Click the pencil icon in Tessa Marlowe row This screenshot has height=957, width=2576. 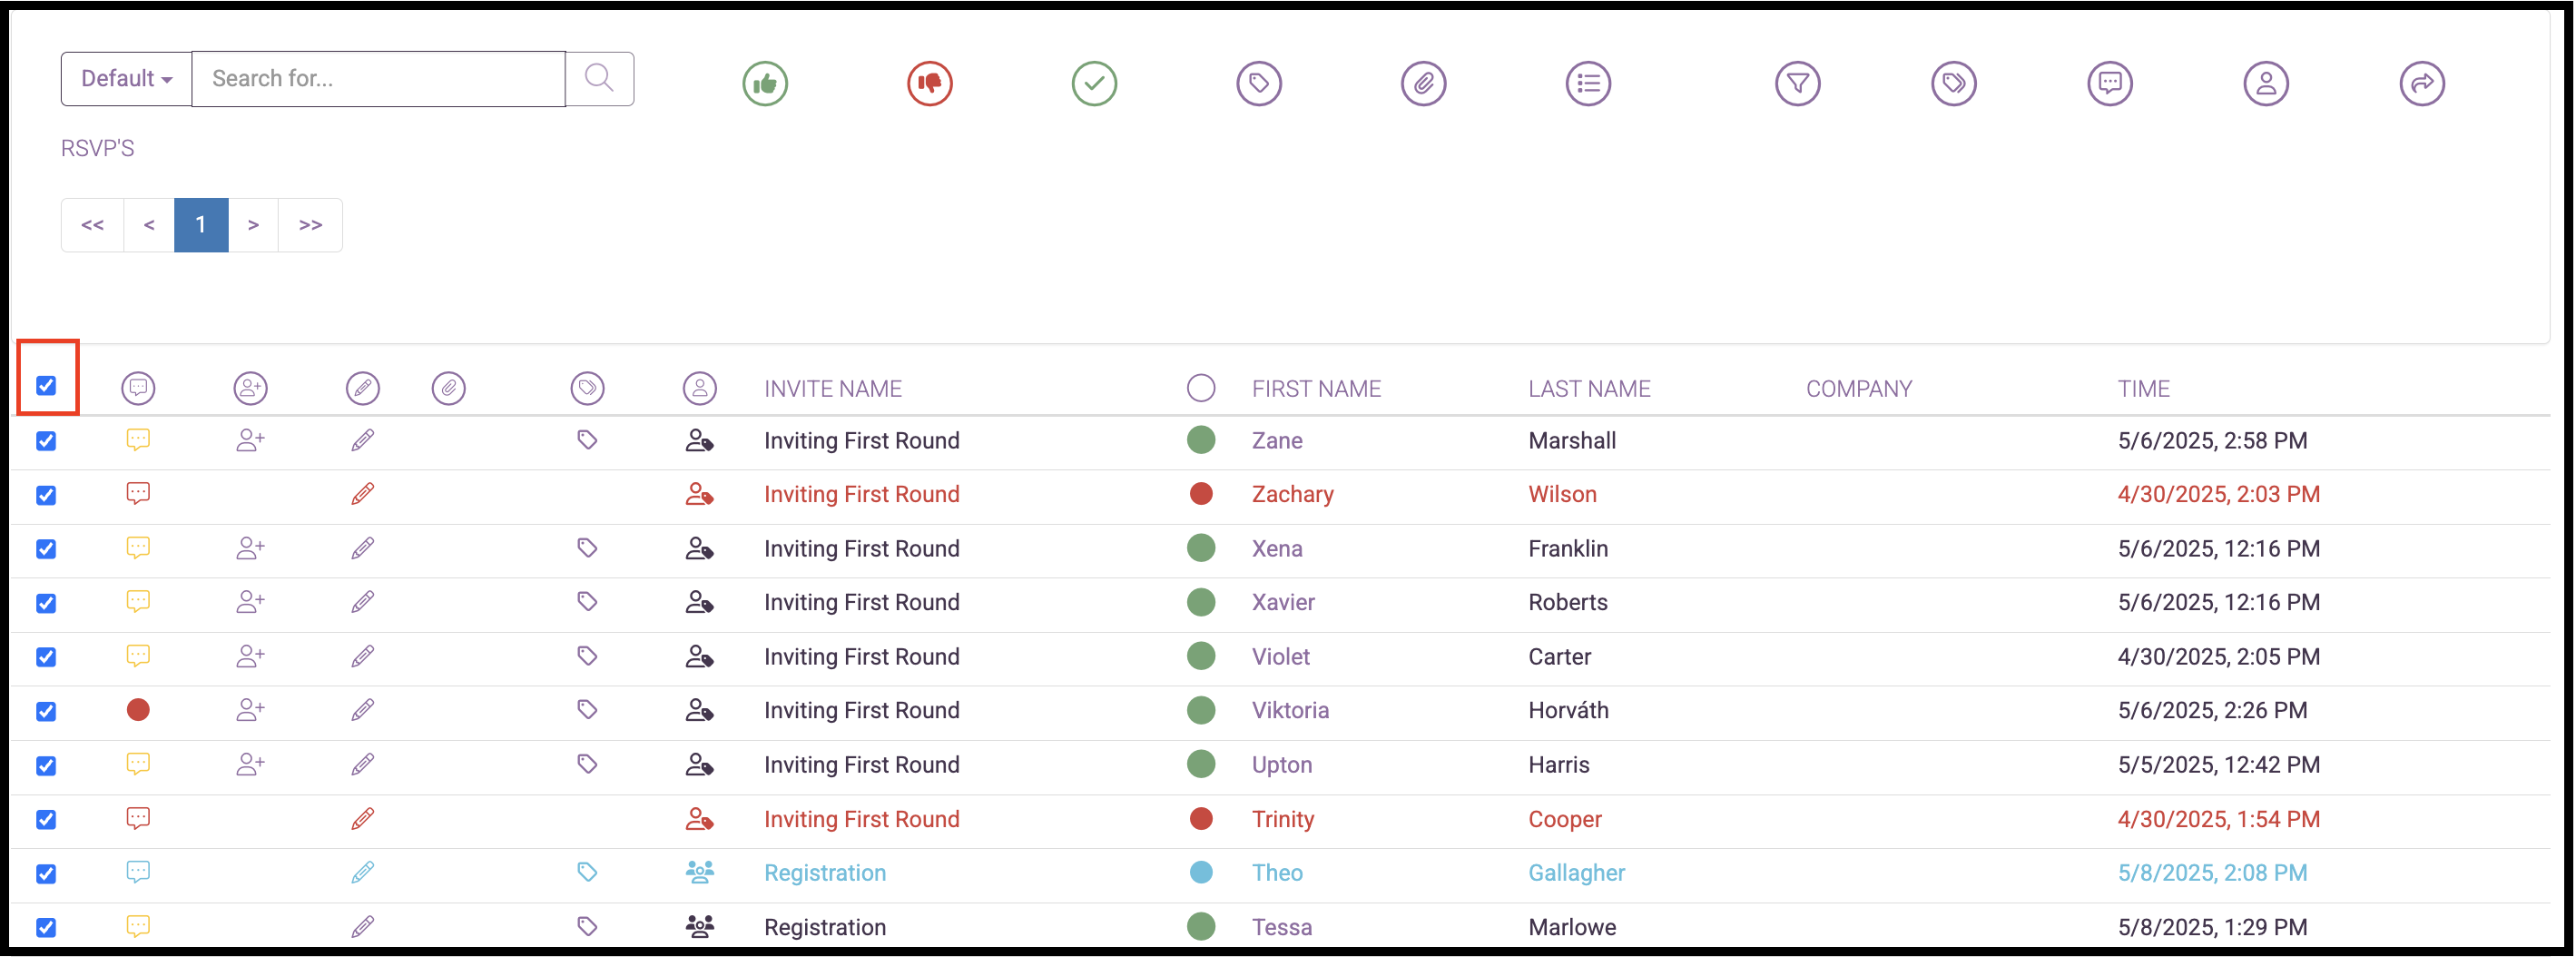(363, 927)
